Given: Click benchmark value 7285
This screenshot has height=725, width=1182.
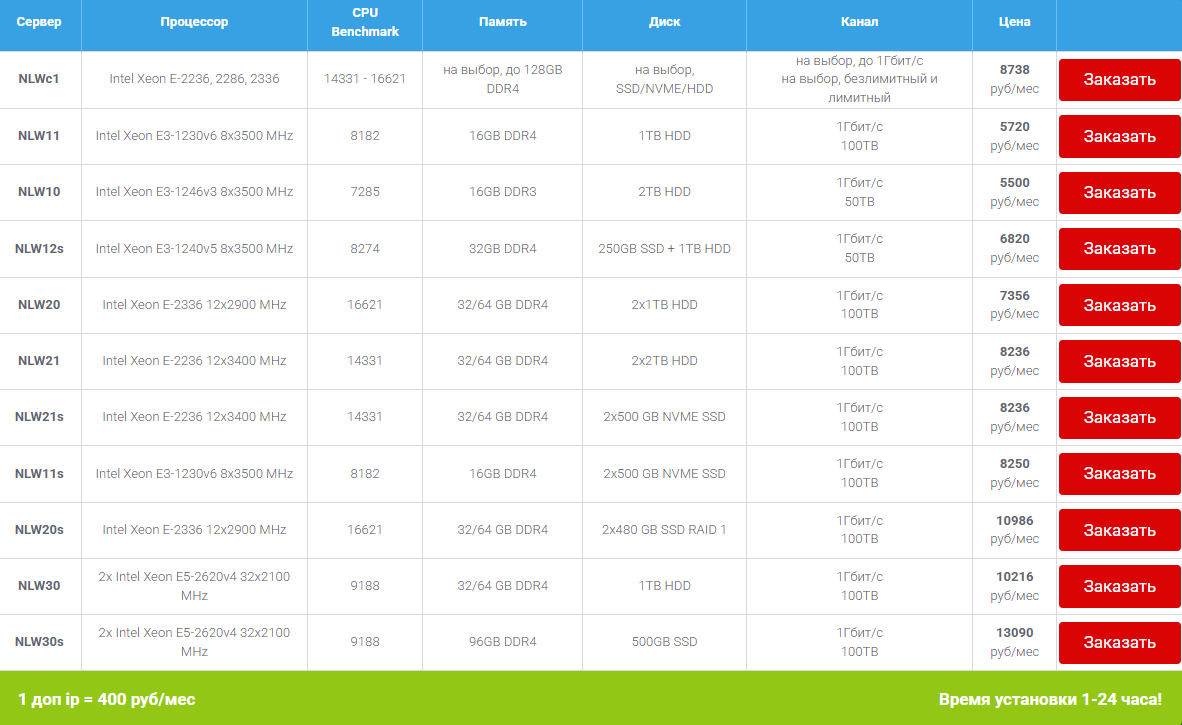Looking at the screenshot, I should (365, 191).
